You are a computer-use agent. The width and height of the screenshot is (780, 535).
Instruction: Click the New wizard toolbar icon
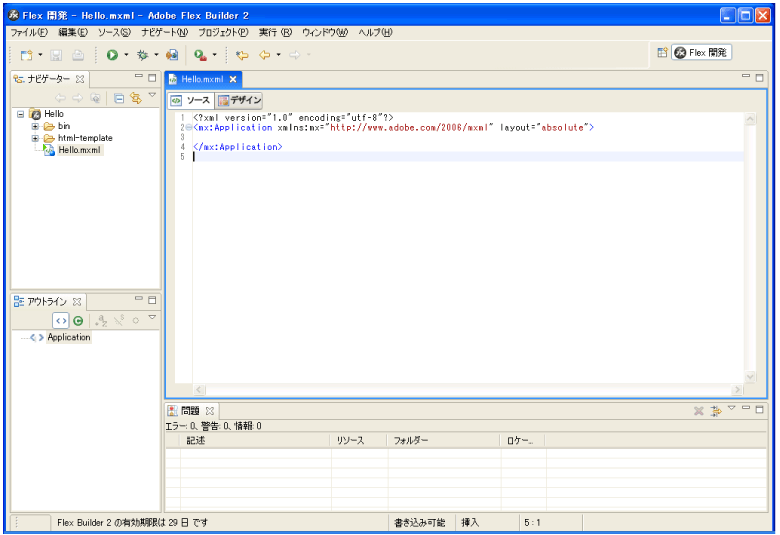[x=26, y=55]
